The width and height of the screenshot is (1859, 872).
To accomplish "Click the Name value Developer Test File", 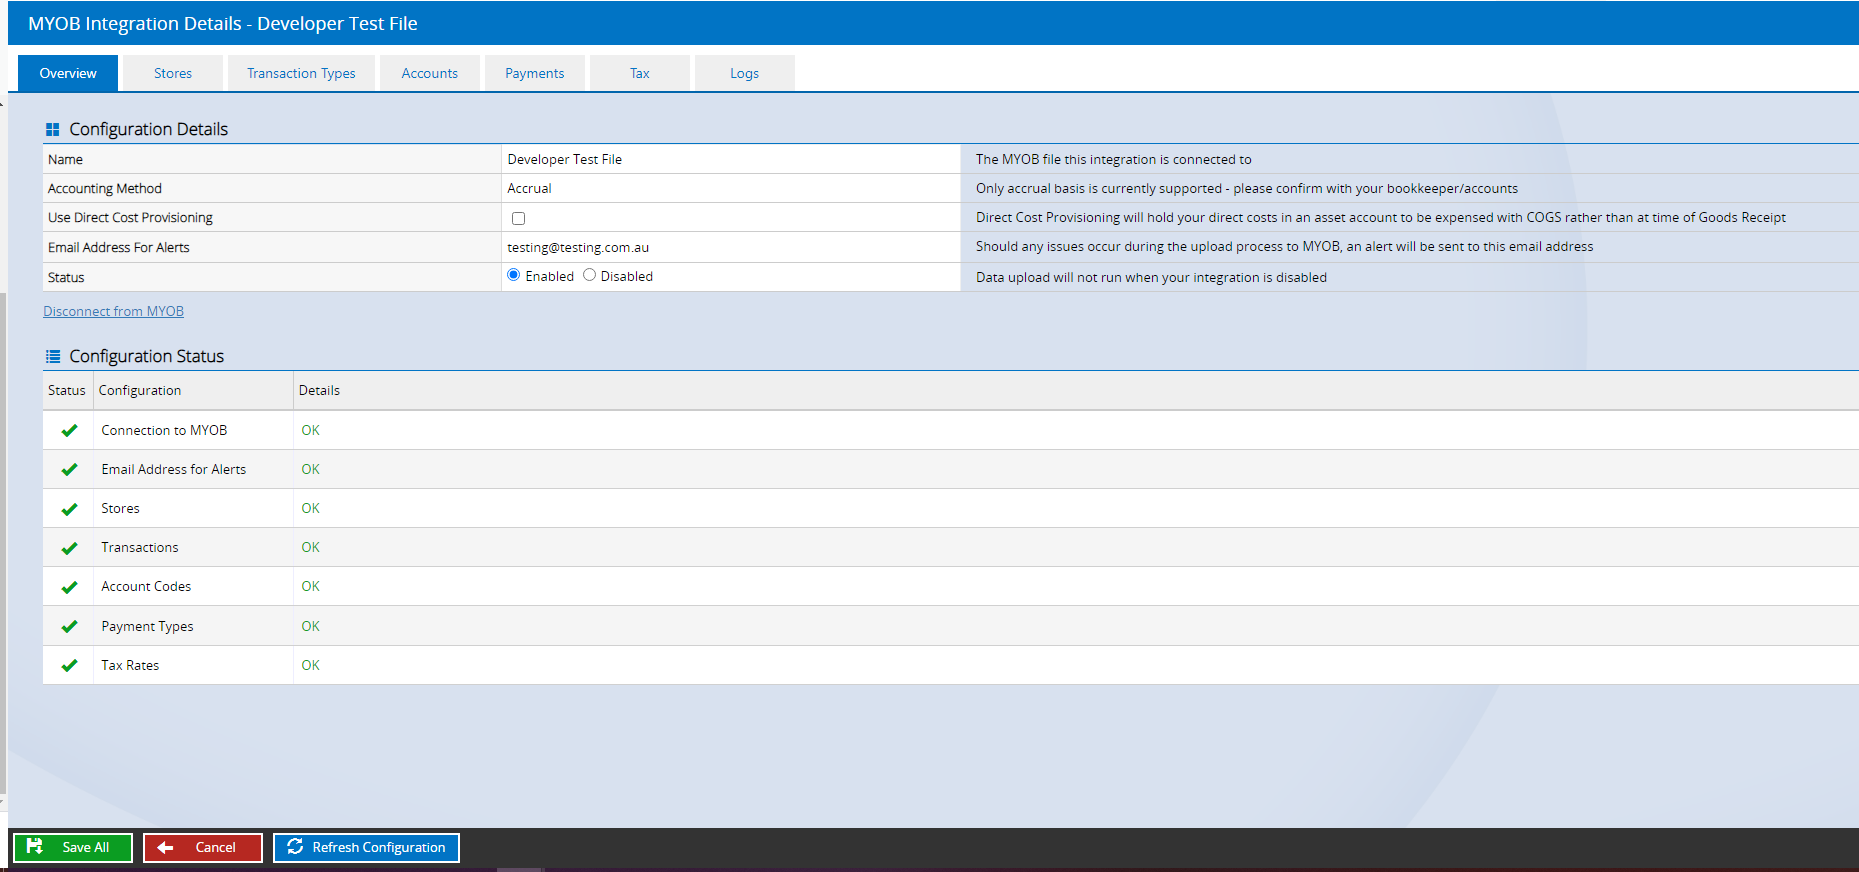I will coord(564,159).
